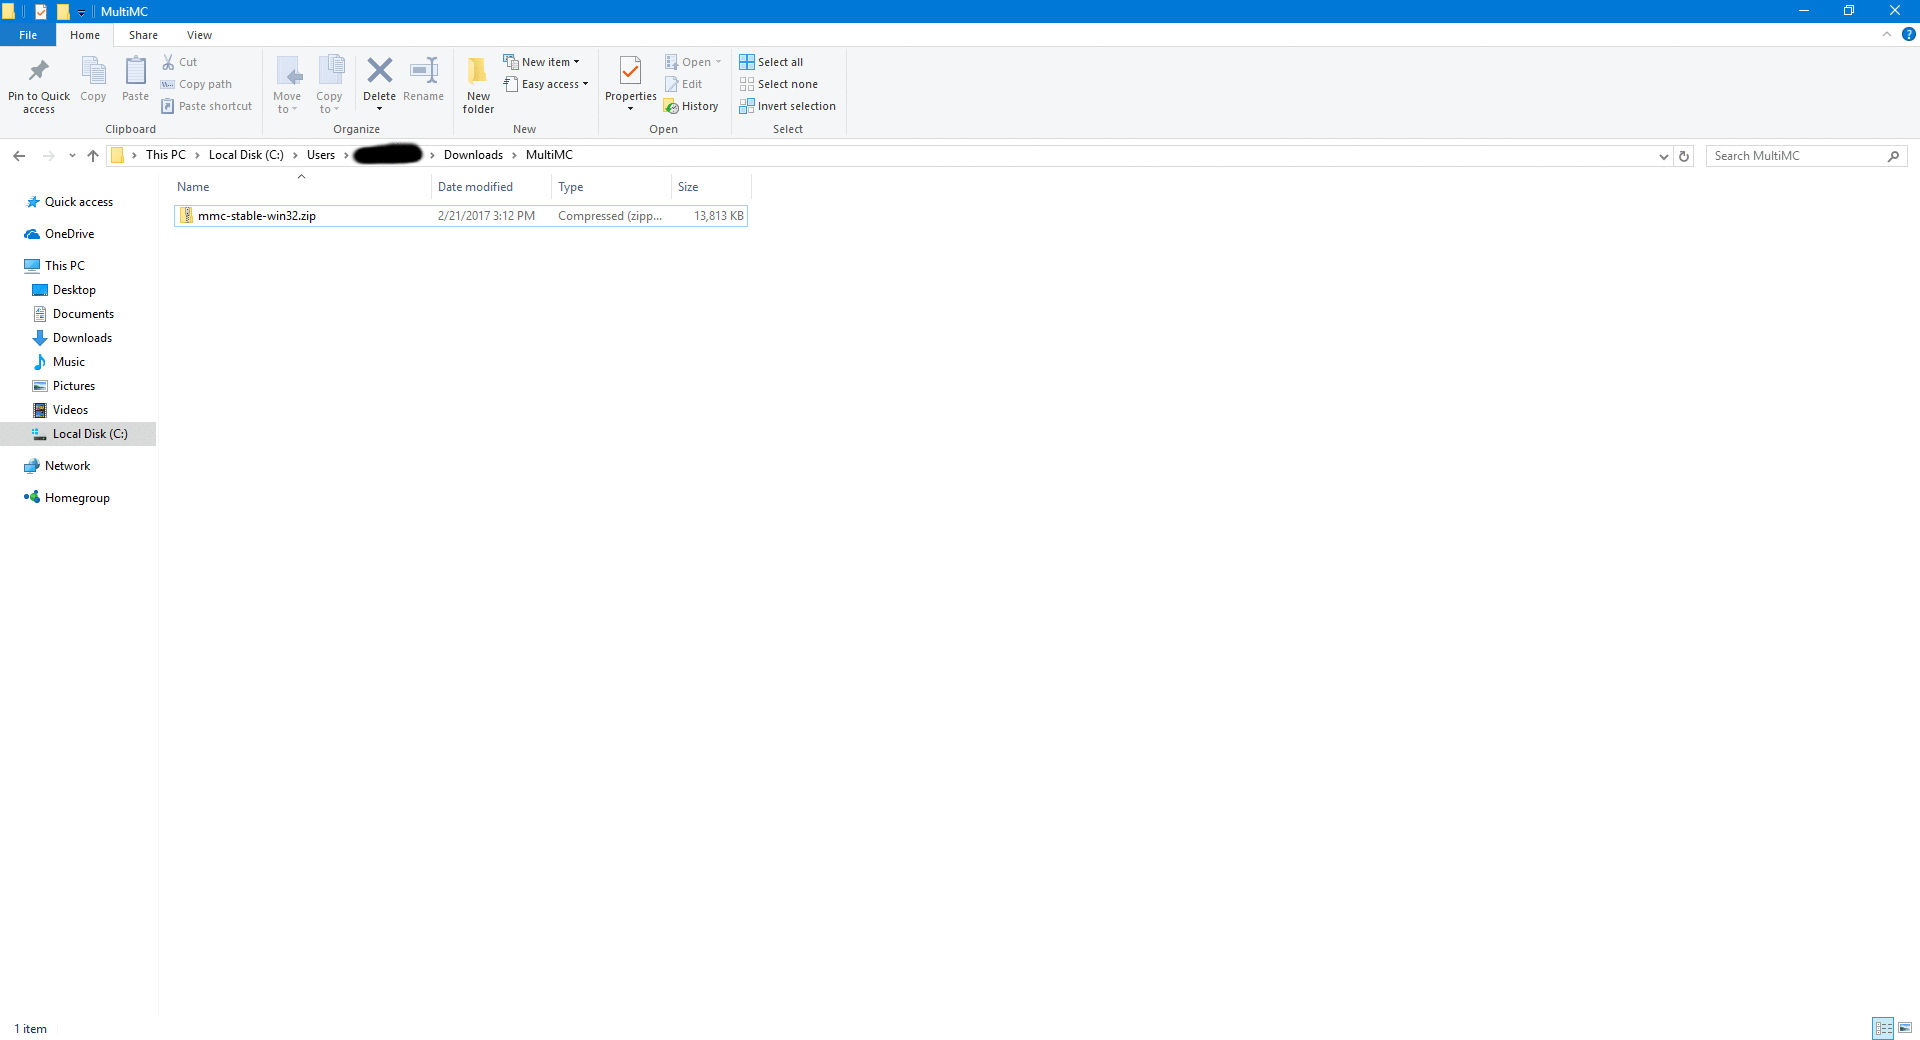This screenshot has width=1920, height=1040.
Task: Switch to large icons view layout
Action: (1905, 1028)
